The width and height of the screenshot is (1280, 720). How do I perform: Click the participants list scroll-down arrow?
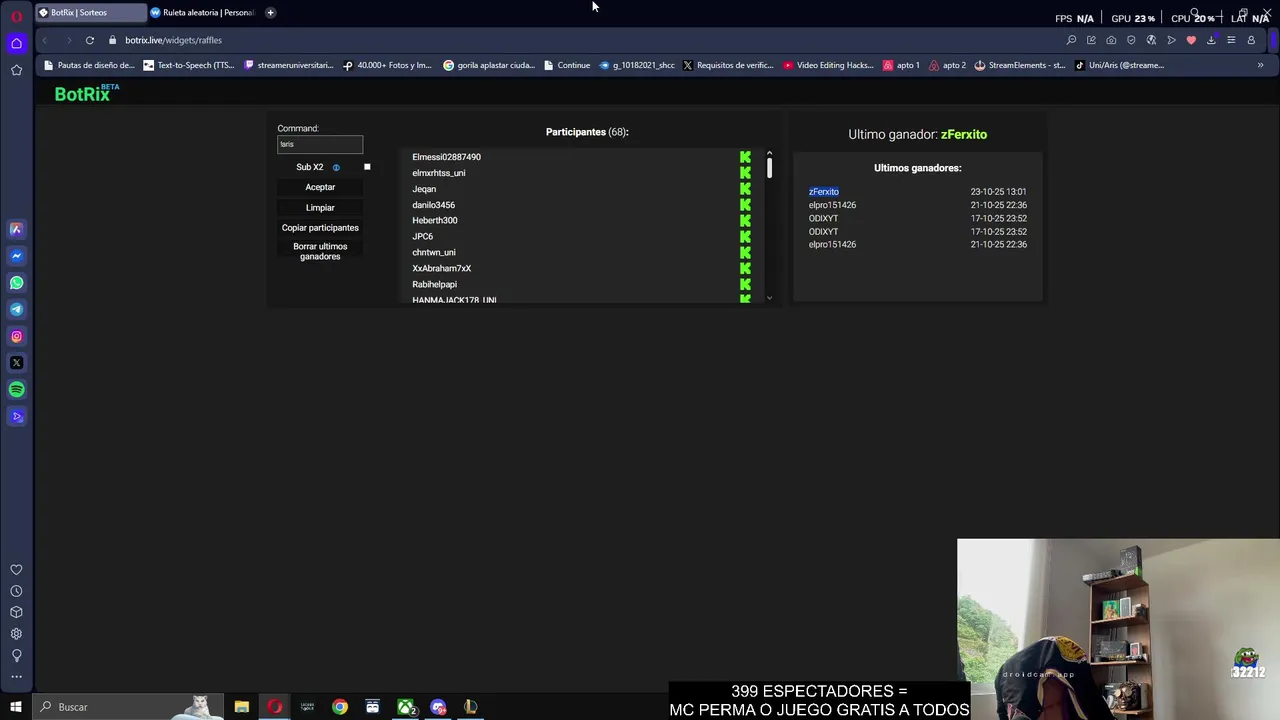pos(769,297)
